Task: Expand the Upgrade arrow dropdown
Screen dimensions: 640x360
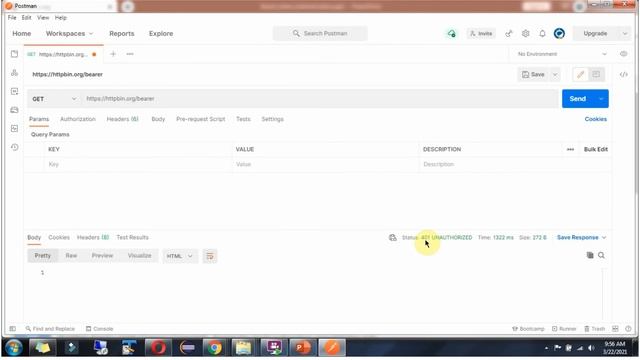Action: click(625, 33)
